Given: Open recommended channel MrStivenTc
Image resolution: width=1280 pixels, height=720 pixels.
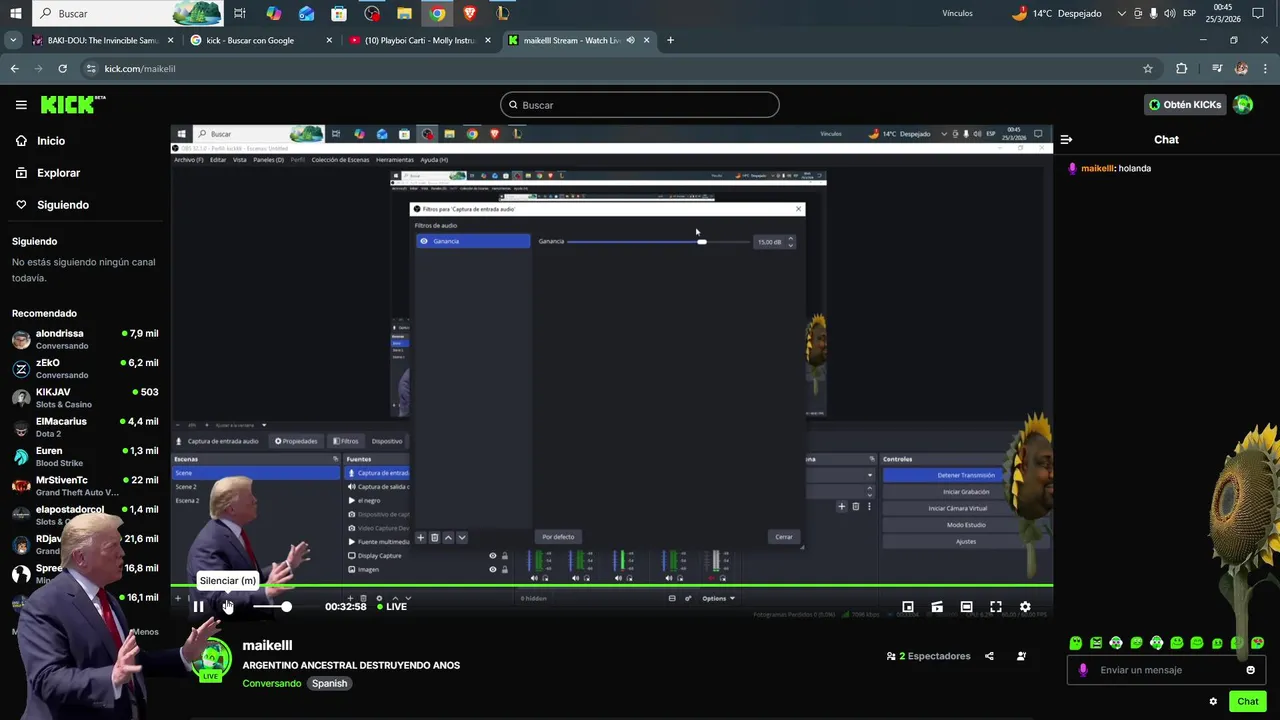Looking at the screenshot, I should point(85,486).
